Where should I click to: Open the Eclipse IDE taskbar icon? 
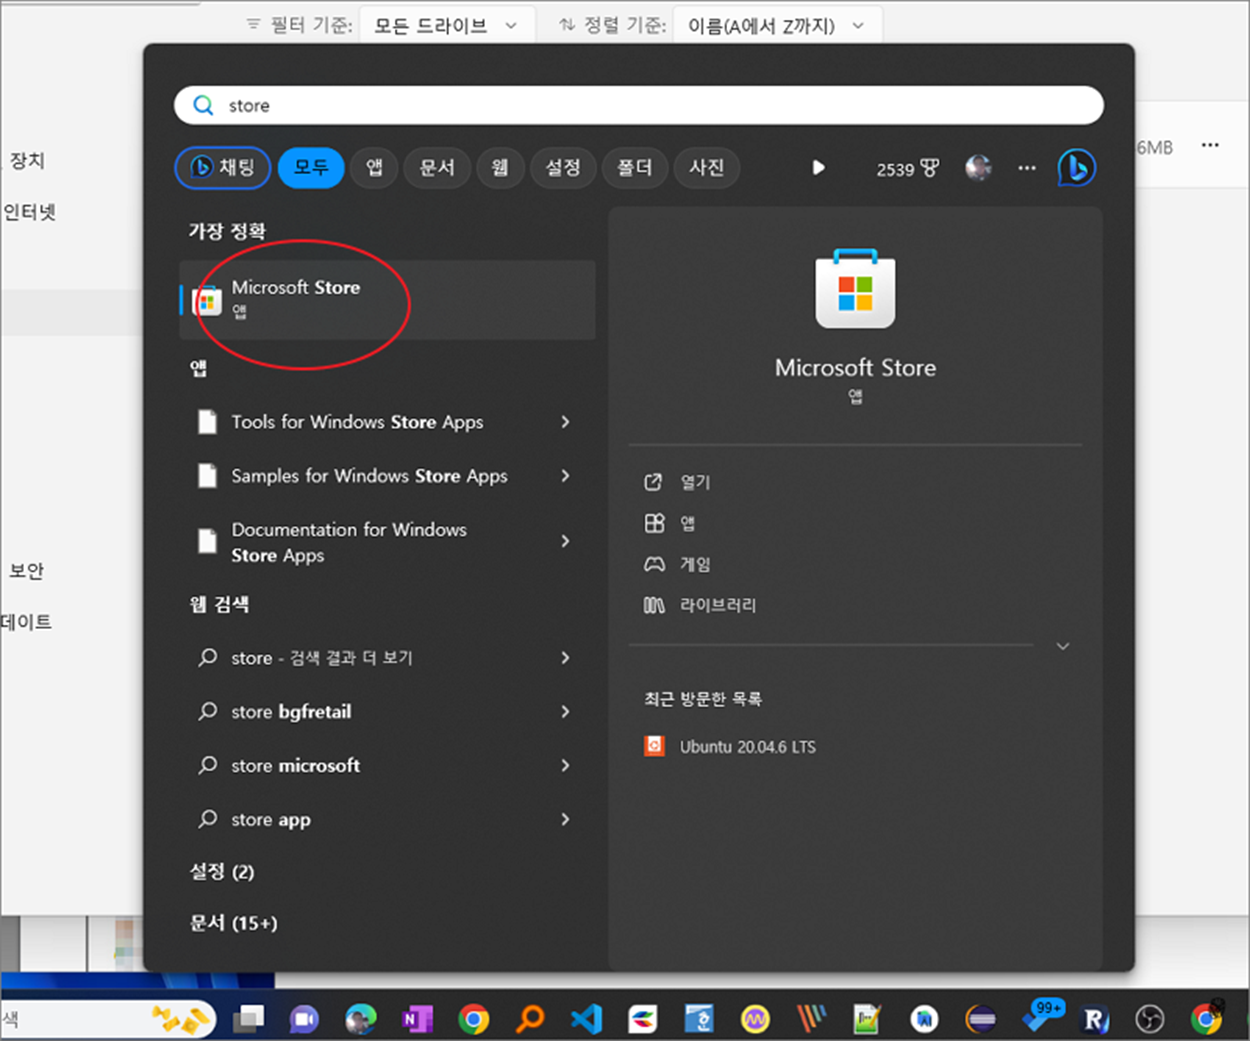981,1019
